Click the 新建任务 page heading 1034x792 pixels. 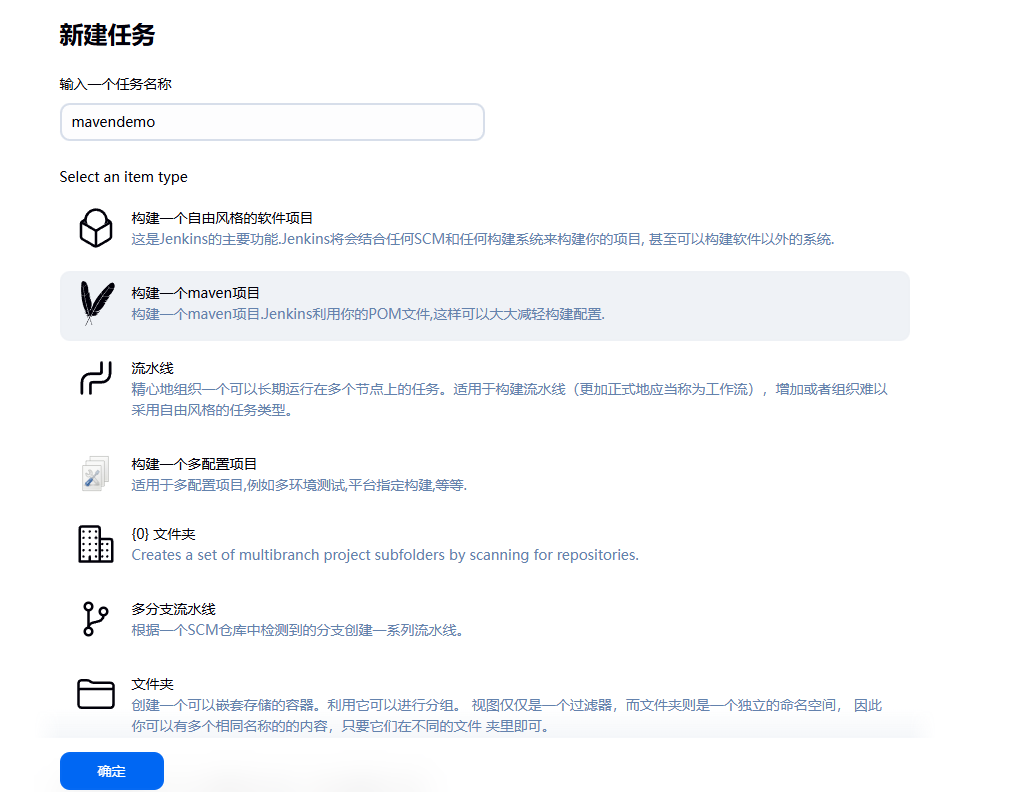pos(107,34)
